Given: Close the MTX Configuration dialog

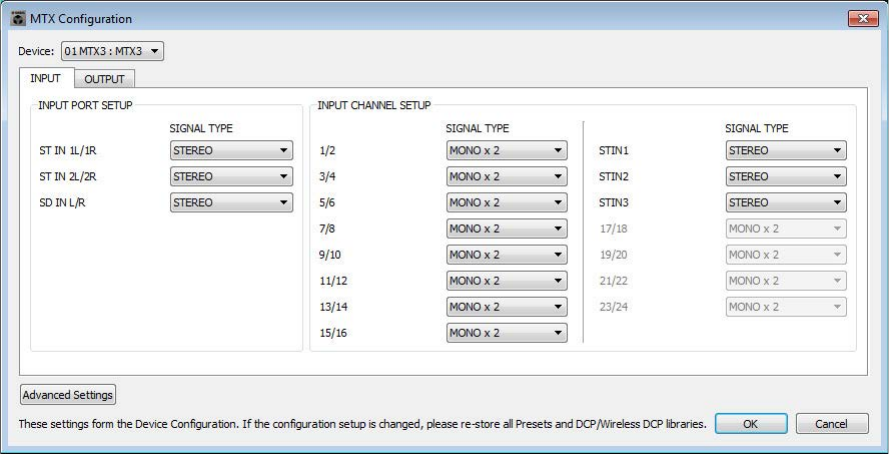Looking at the screenshot, I should [x=863, y=19].
